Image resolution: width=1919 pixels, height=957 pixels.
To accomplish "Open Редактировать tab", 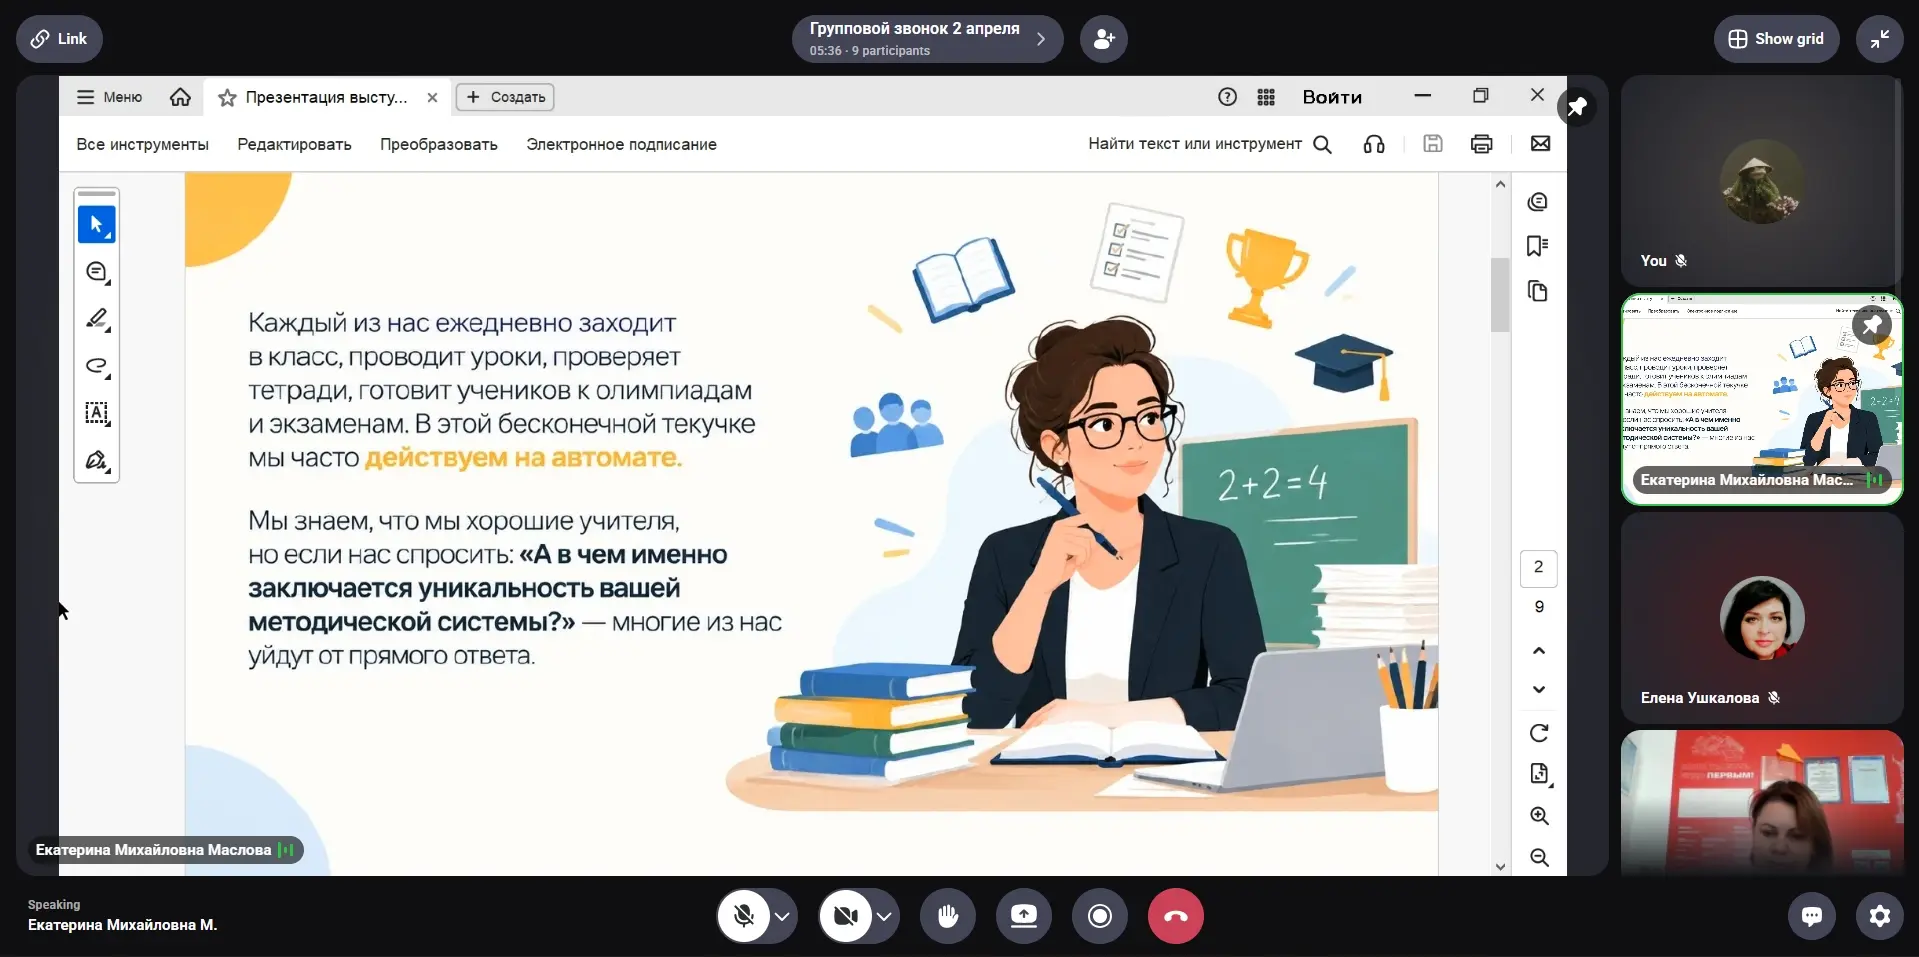I will click(x=294, y=144).
